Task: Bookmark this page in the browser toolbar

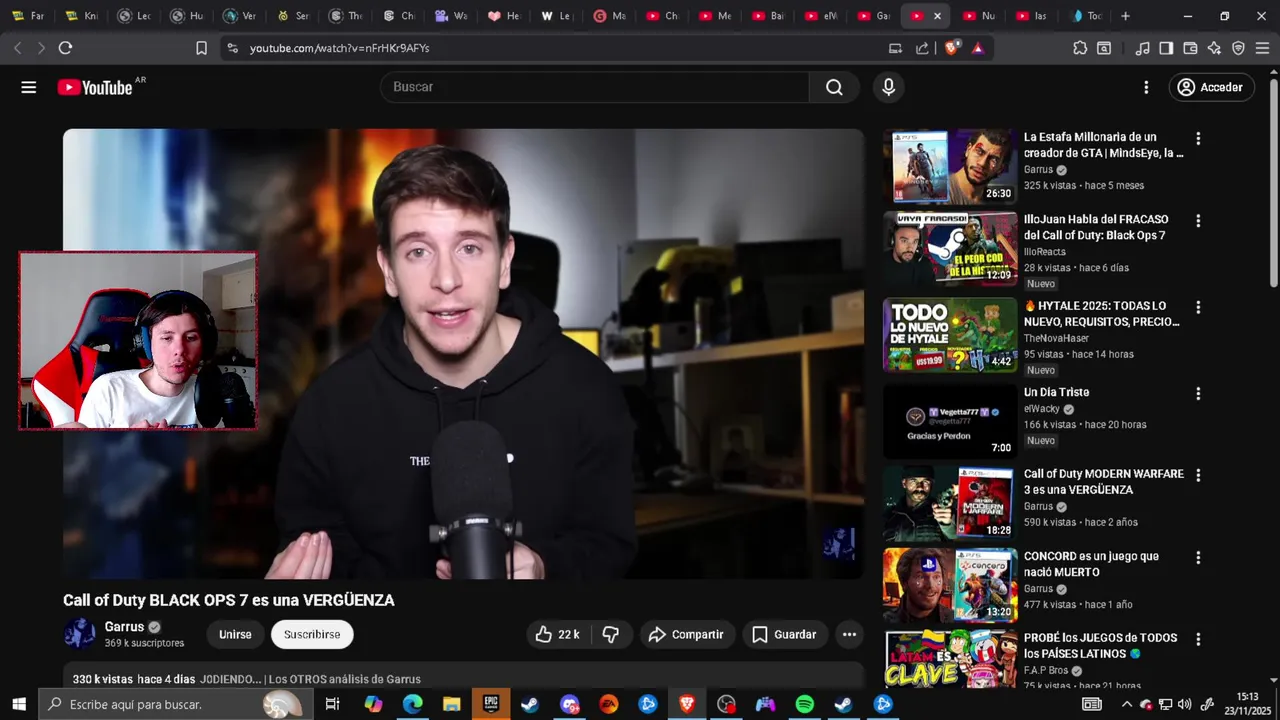Action: 201,47
